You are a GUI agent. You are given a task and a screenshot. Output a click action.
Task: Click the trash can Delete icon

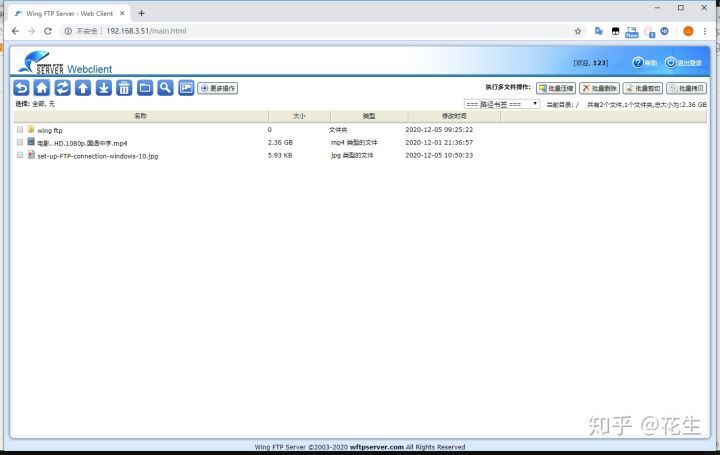(124, 88)
